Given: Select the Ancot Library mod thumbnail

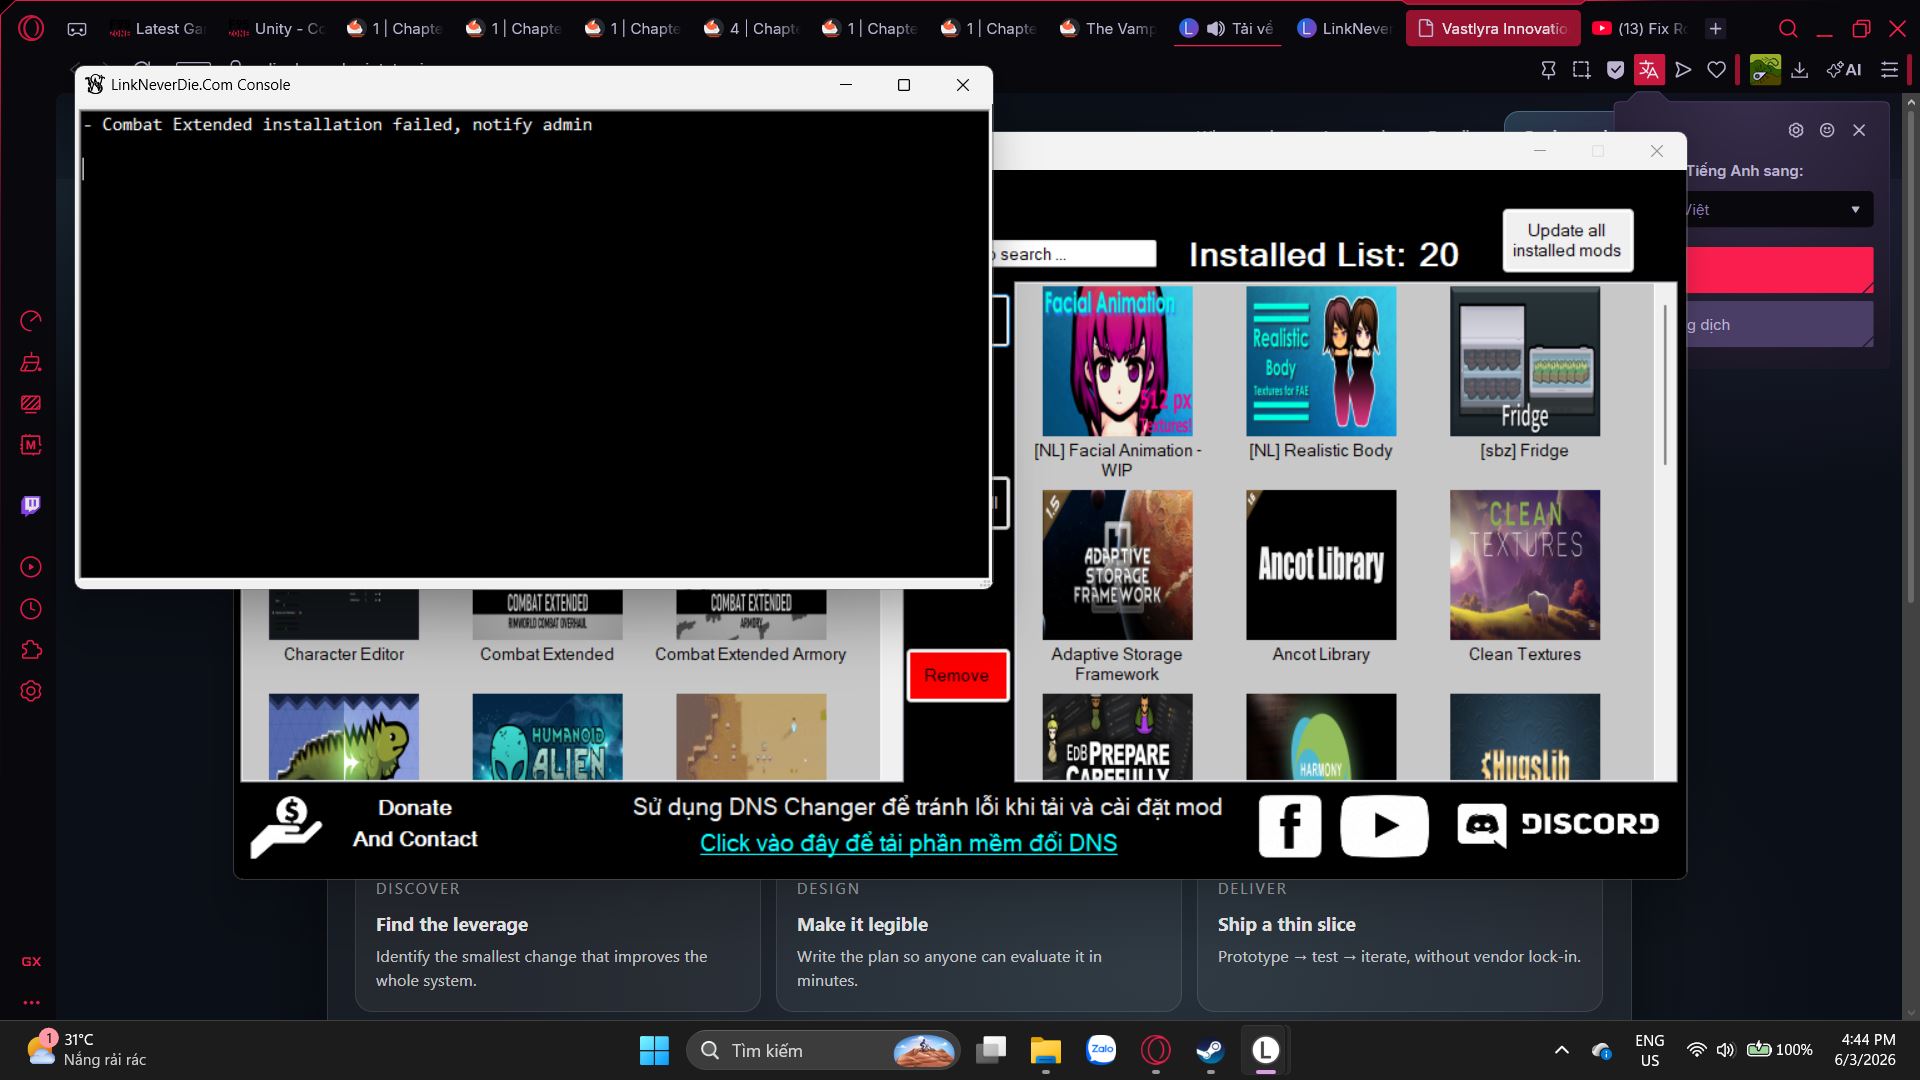Looking at the screenshot, I should pyautogui.click(x=1321, y=565).
